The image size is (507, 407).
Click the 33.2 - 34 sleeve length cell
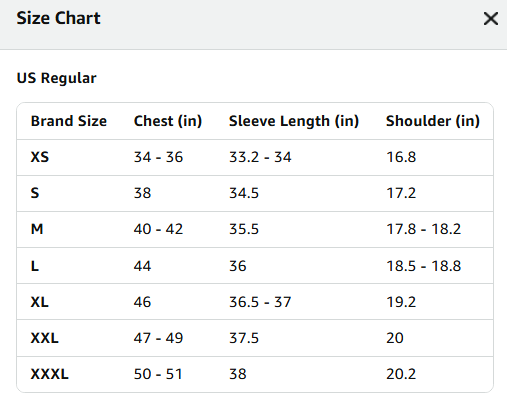click(x=260, y=157)
